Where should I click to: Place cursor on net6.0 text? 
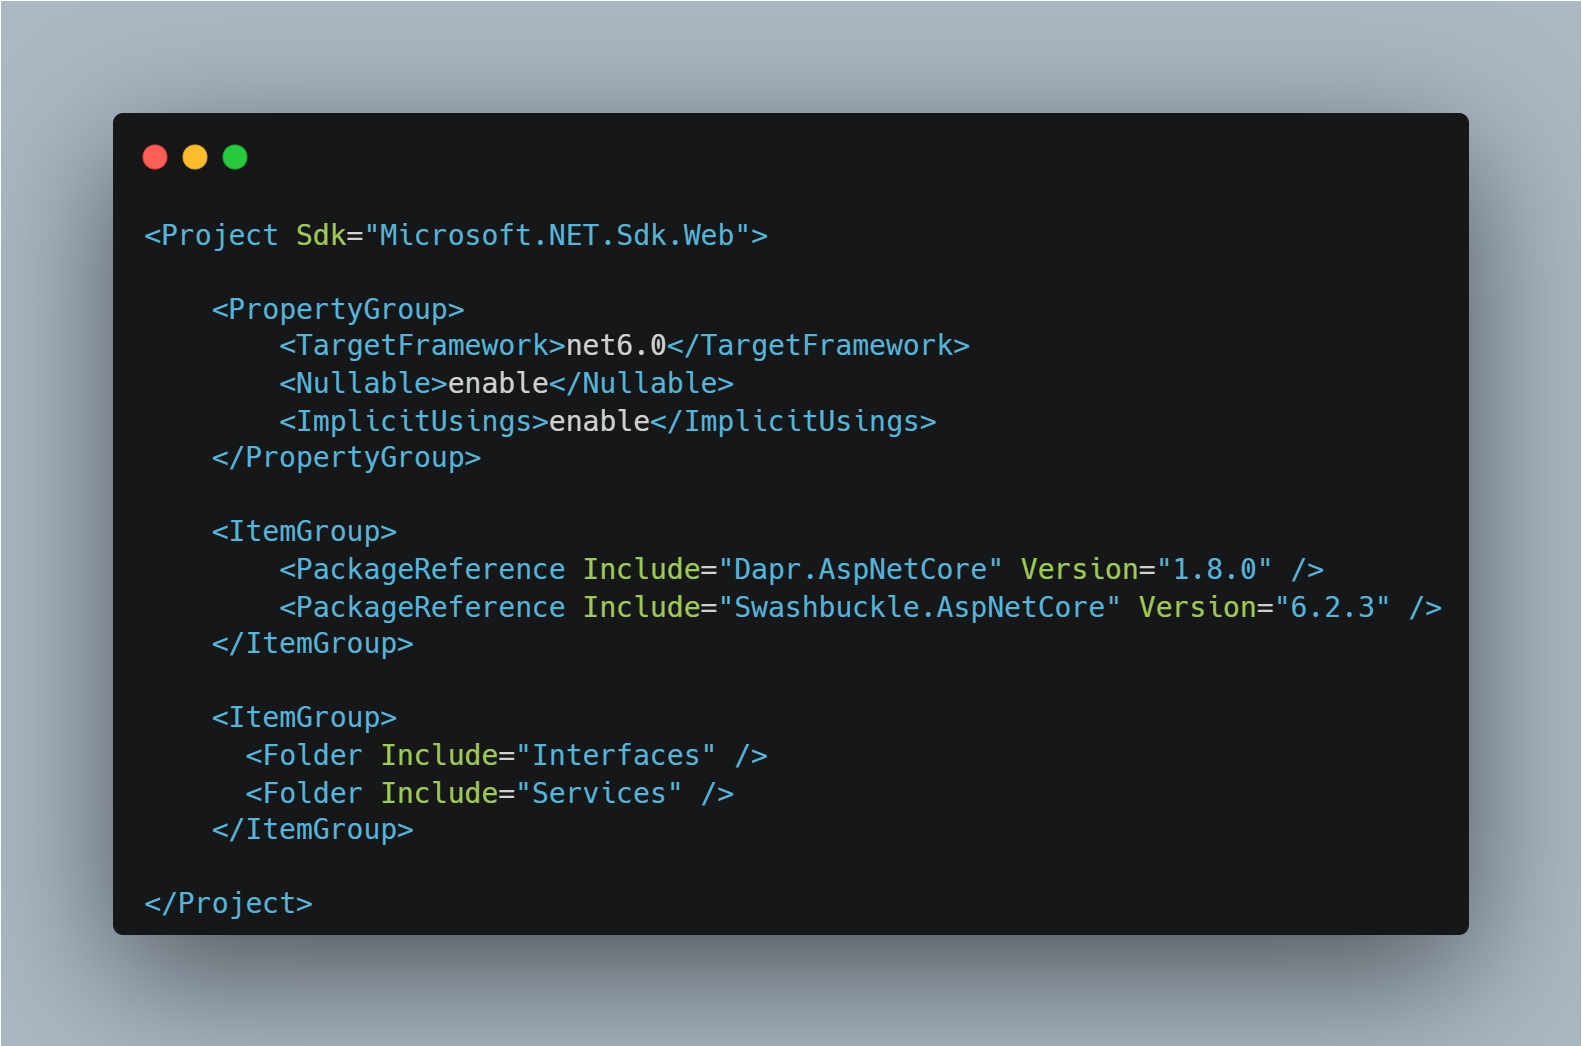616,345
